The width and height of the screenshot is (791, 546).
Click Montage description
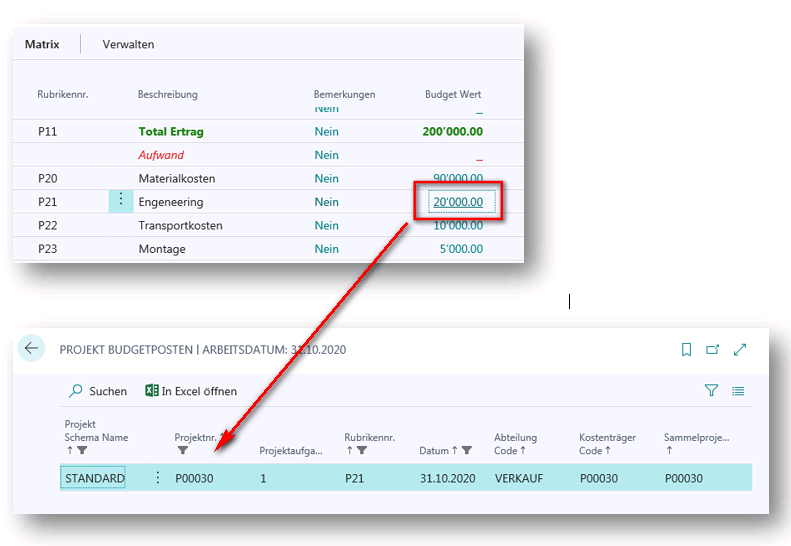pyautogui.click(x=161, y=249)
